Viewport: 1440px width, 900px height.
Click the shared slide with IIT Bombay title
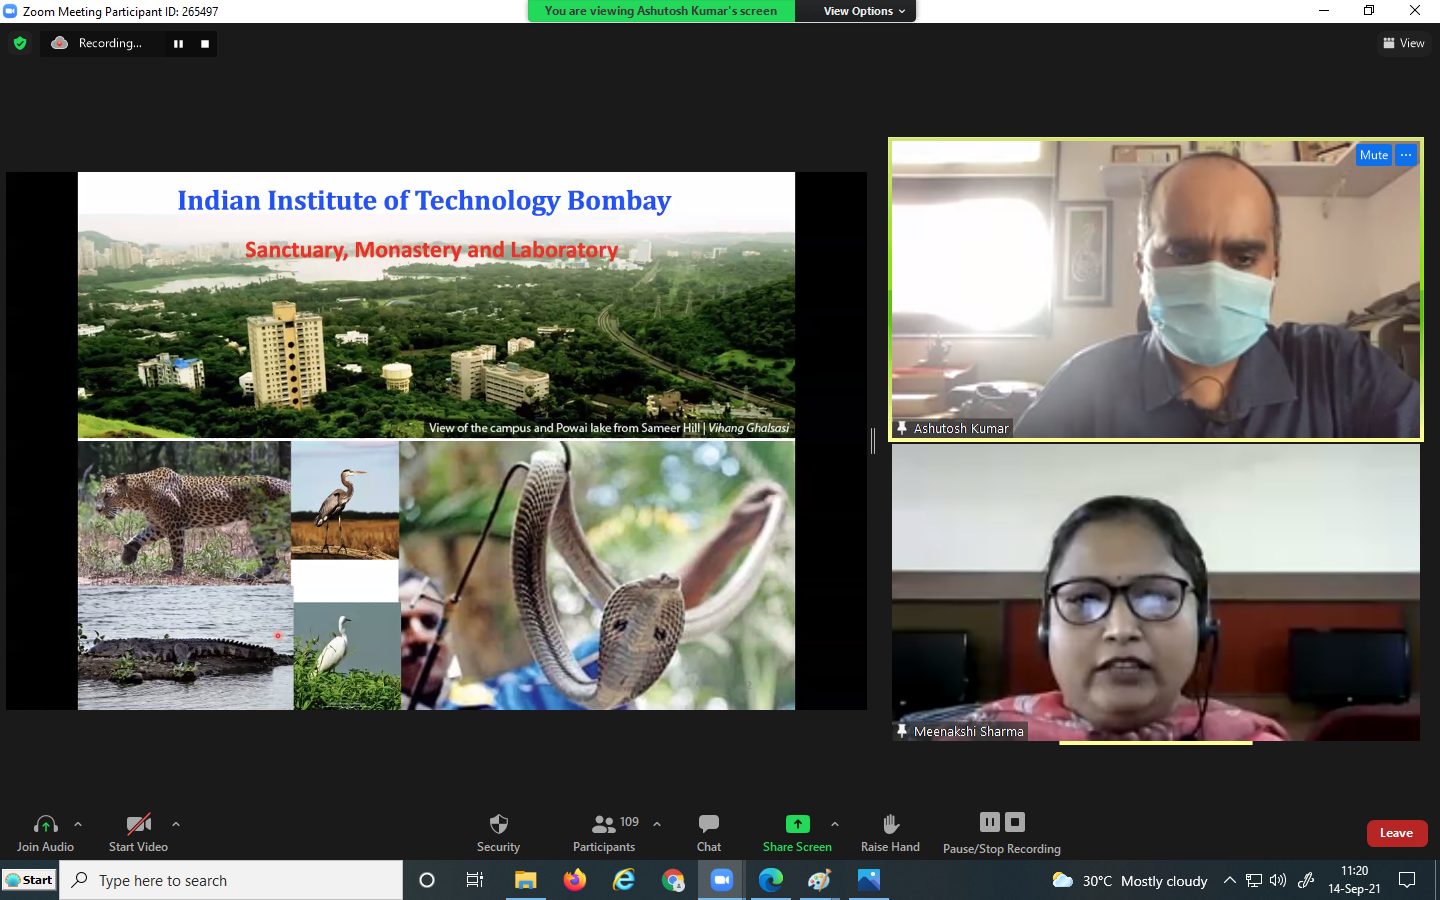click(436, 441)
